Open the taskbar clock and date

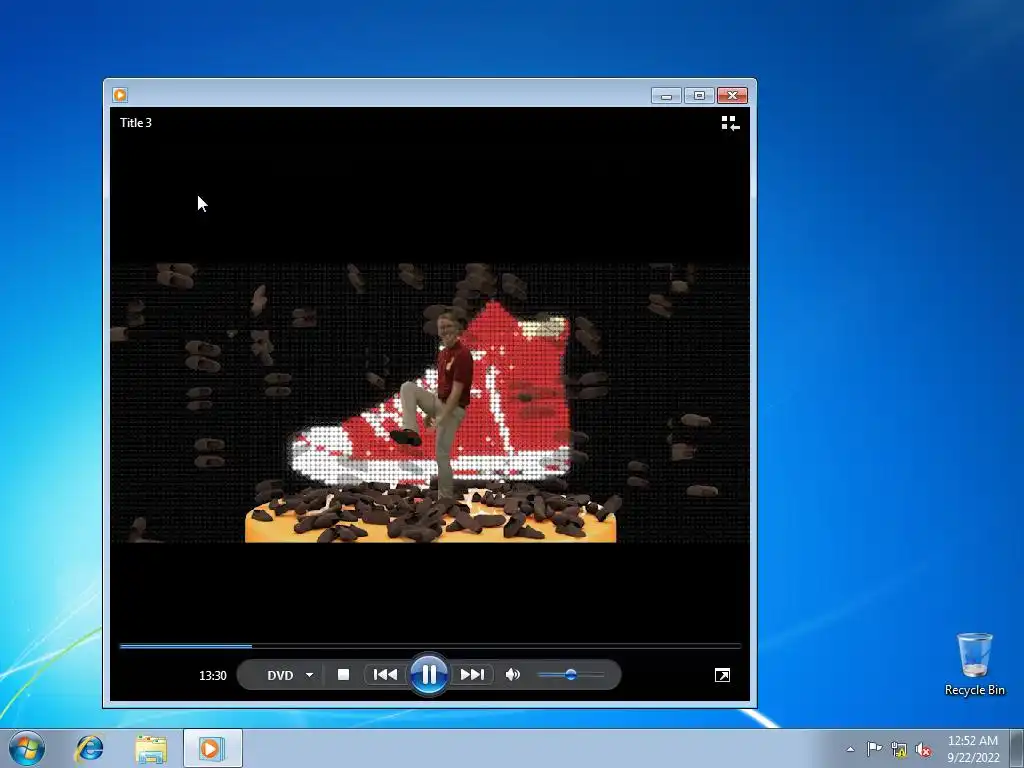[973, 749]
